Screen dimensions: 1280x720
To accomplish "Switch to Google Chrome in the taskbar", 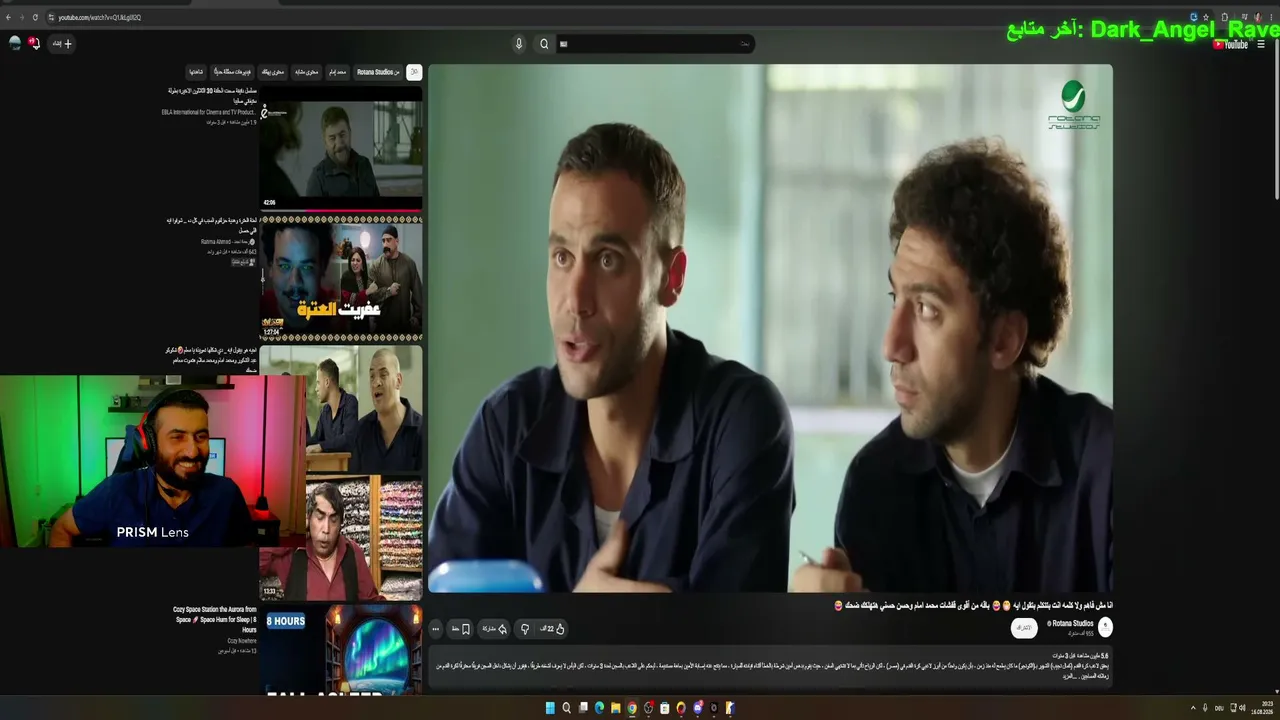I will (x=632, y=708).
